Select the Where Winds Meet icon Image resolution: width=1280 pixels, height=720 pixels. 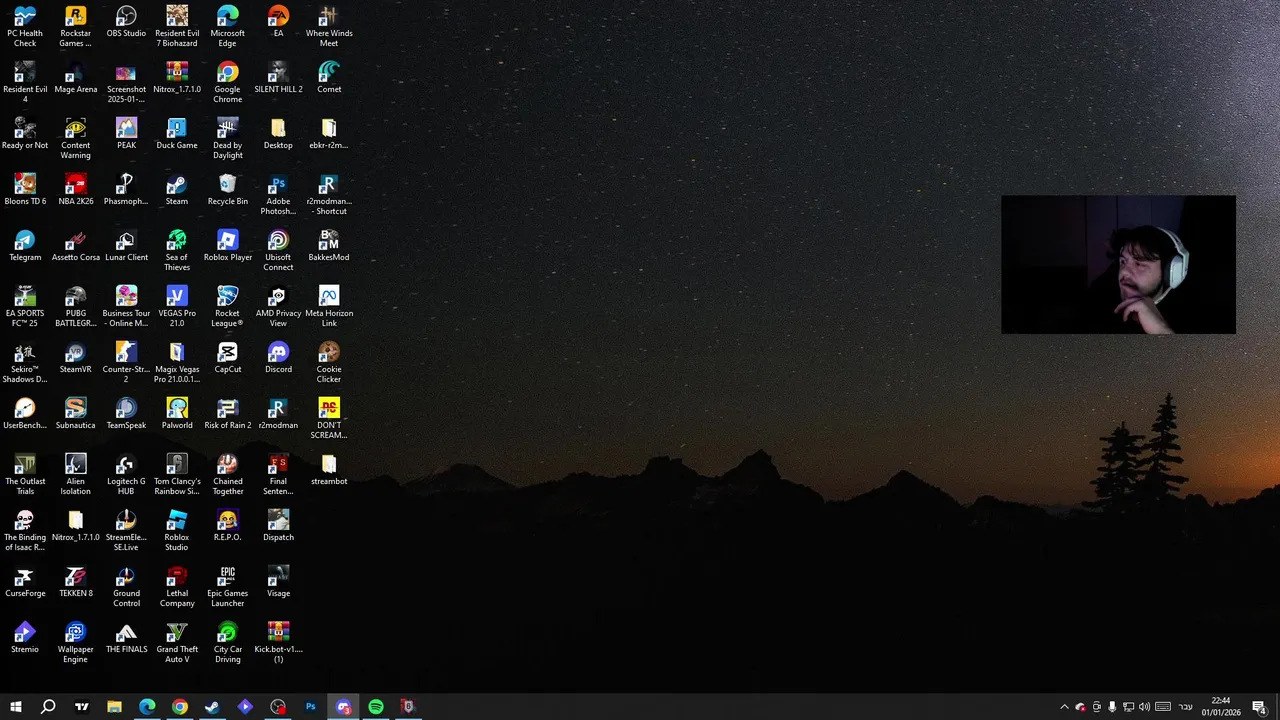(329, 26)
